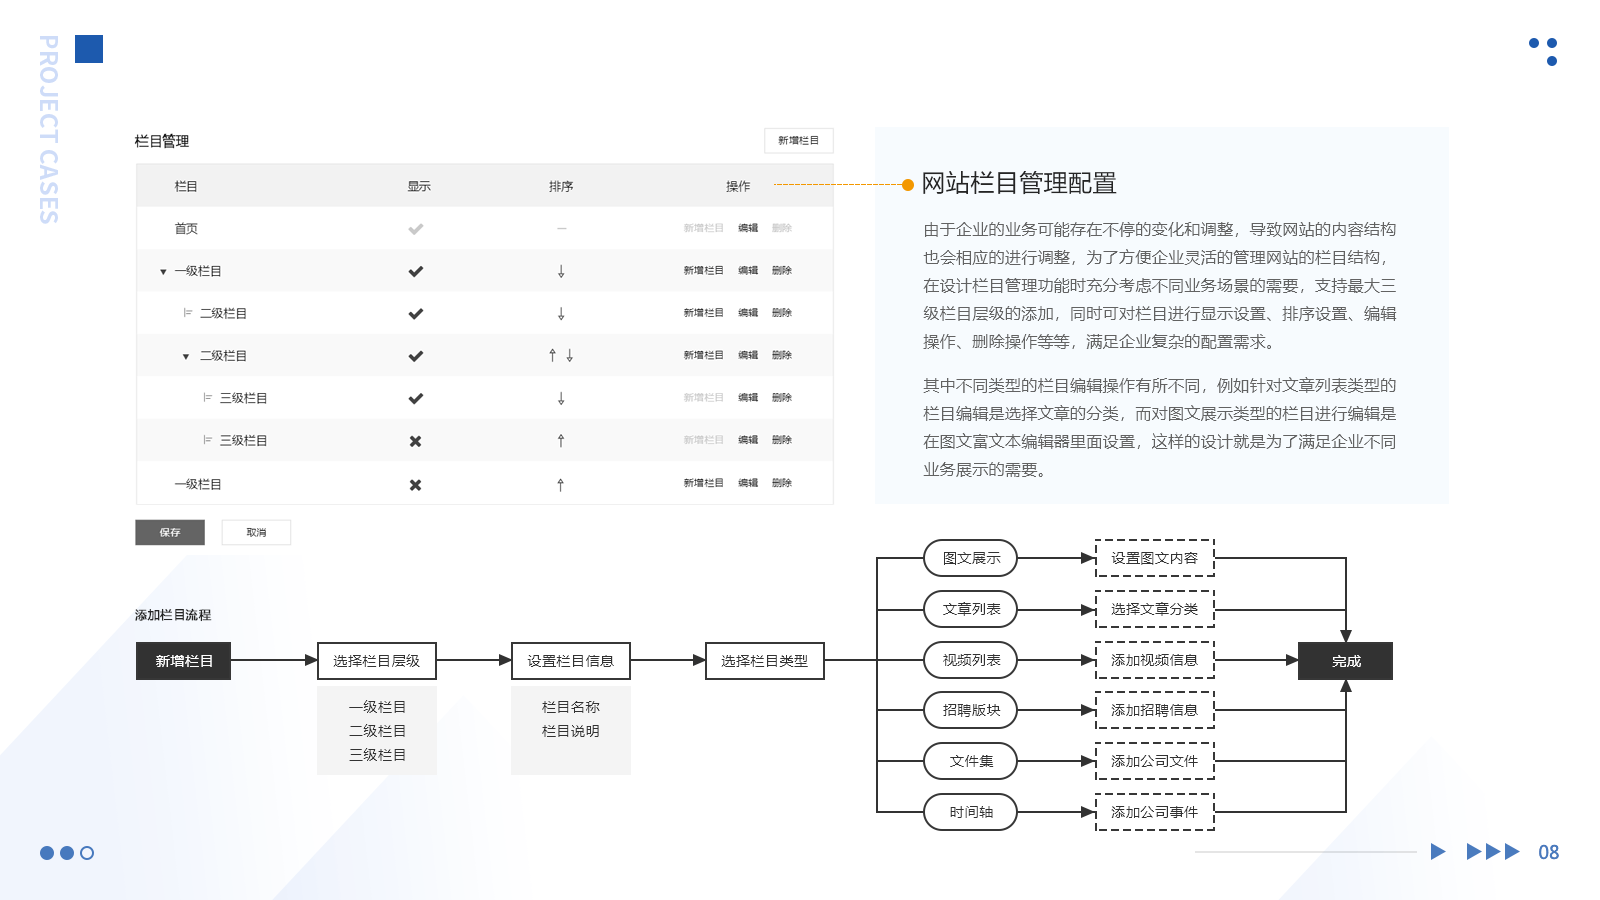Click the single play triangle beside page 08
The width and height of the screenshot is (1600, 900).
(1438, 852)
